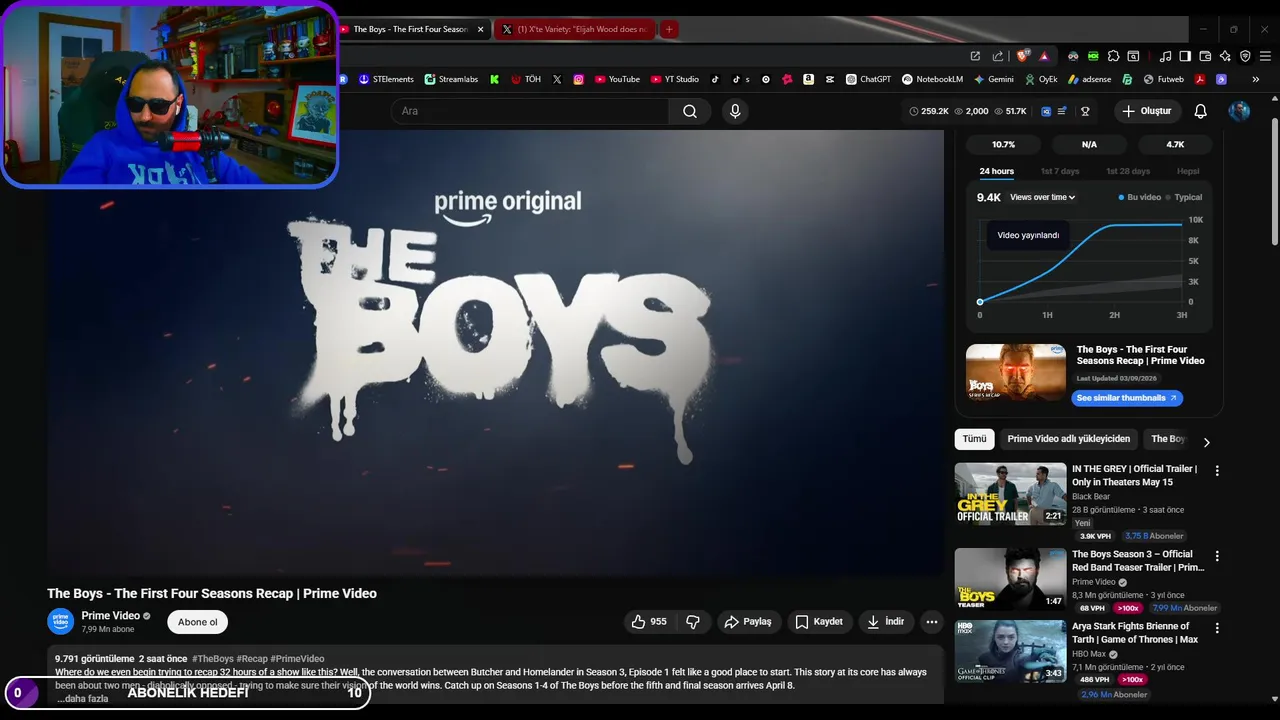The width and height of the screenshot is (1280, 720).
Task: Switch to X'te Variety browser tab
Action: point(574,29)
